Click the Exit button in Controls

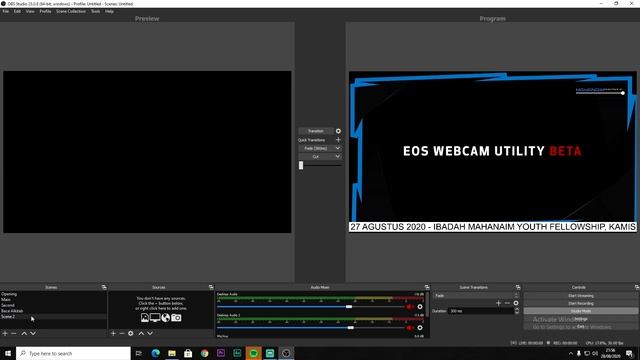tap(581, 327)
